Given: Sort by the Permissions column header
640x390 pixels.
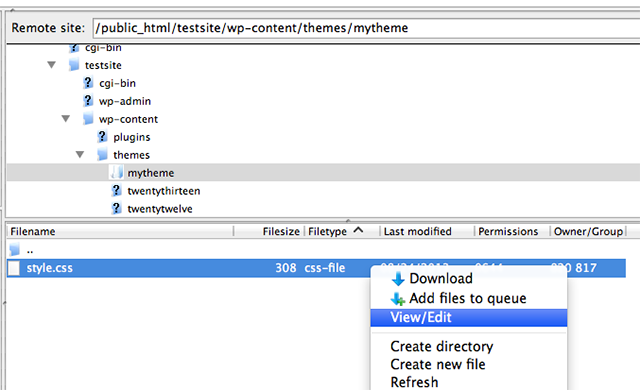Looking at the screenshot, I should click(x=508, y=231).
